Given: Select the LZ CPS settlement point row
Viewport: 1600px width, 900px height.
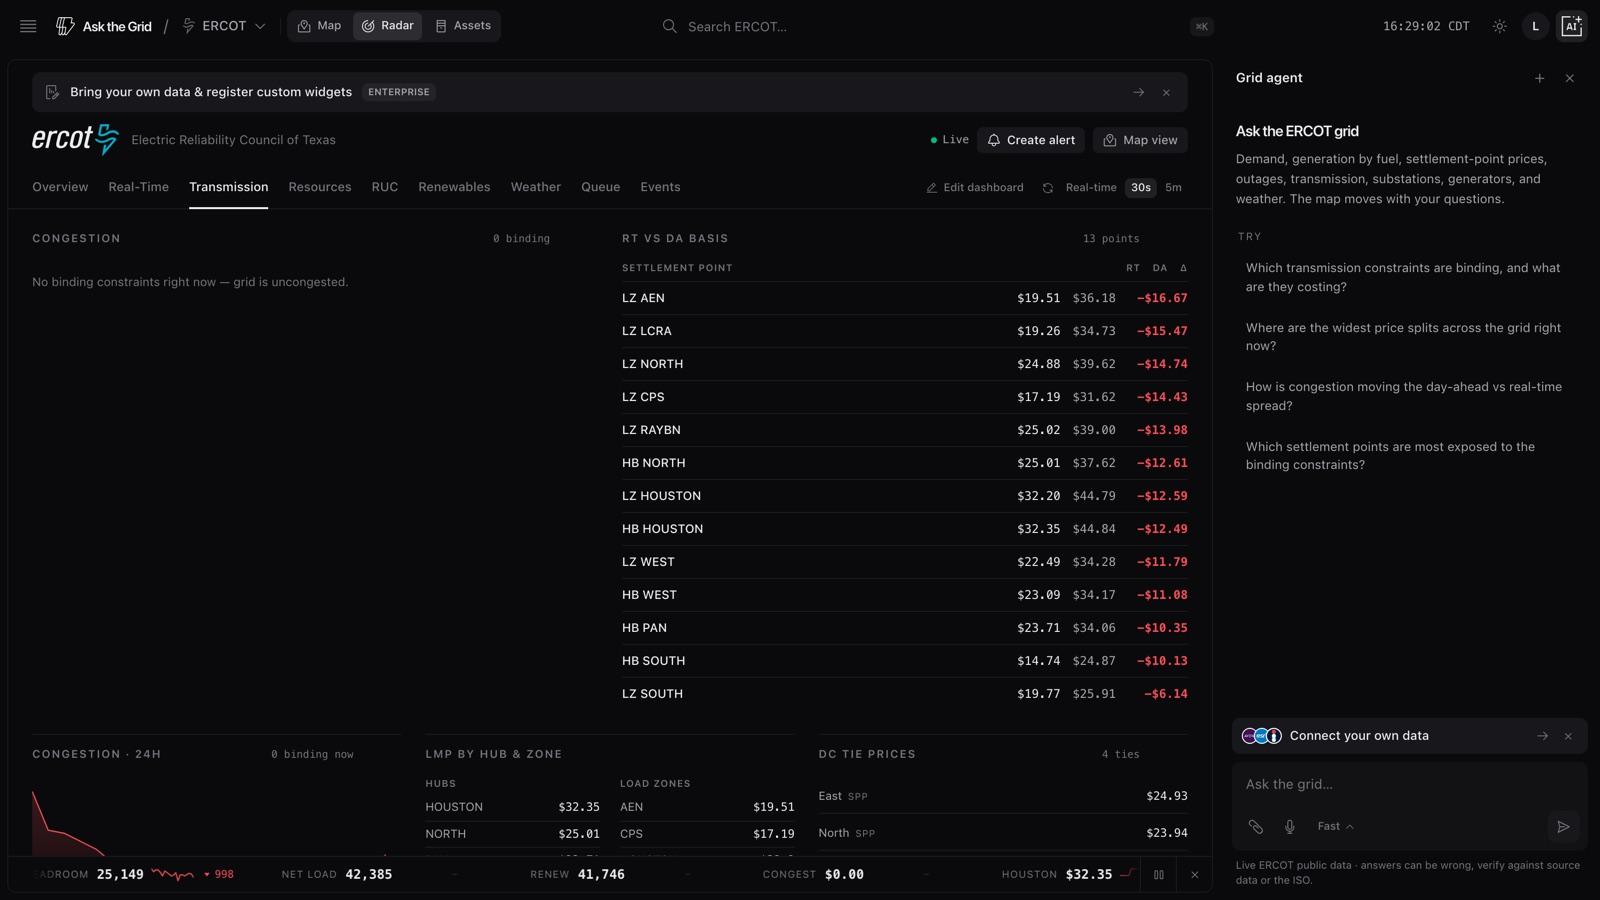Looking at the screenshot, I should pos(905,397).
